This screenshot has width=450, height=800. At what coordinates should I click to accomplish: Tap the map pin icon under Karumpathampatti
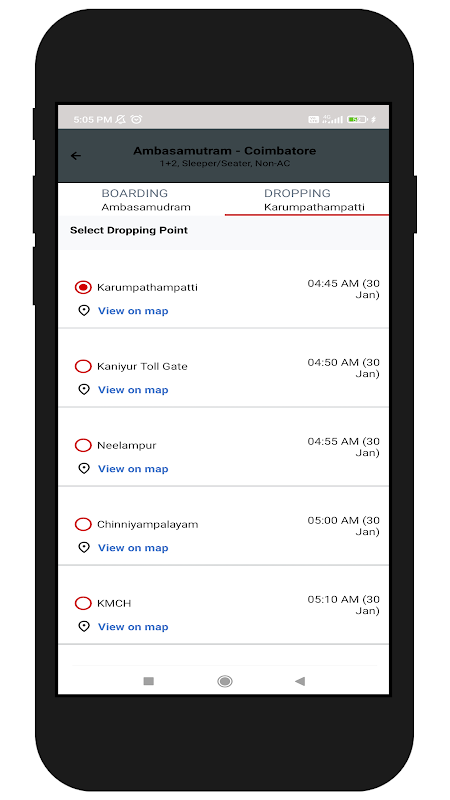[x=84, y=311]
